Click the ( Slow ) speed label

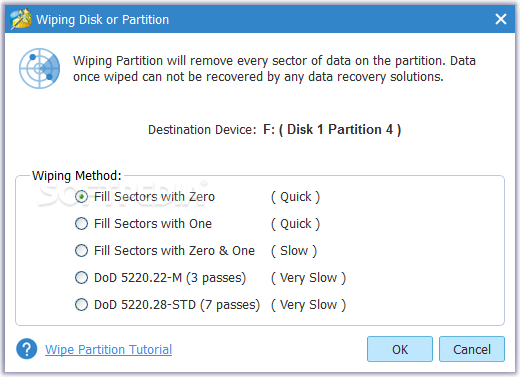click(294, 251)
